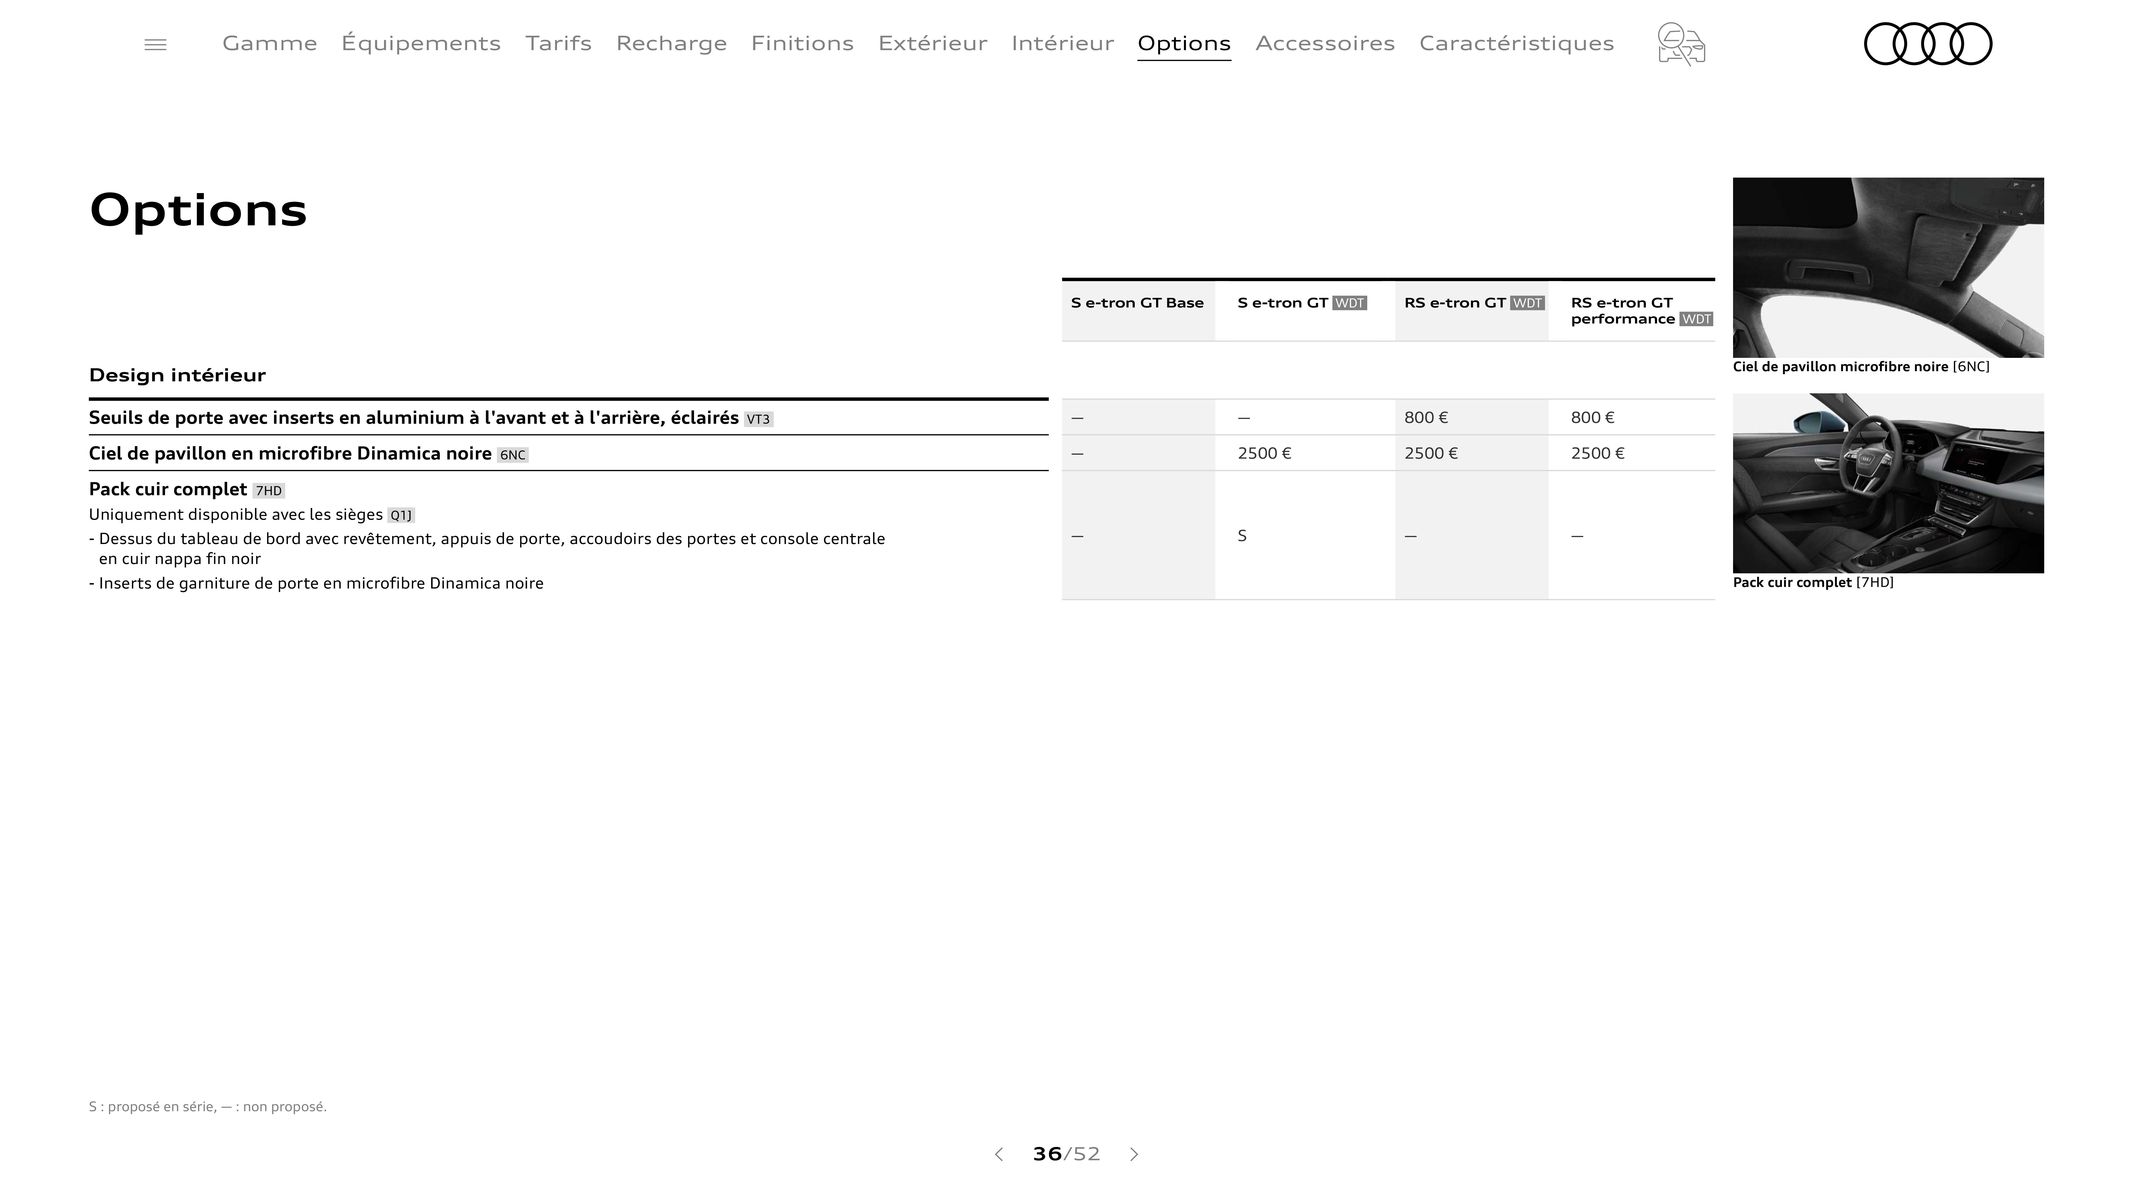Select the Finitions tab
The height and width of the screenshot is (1200, 2133).
tap(802, 43)
